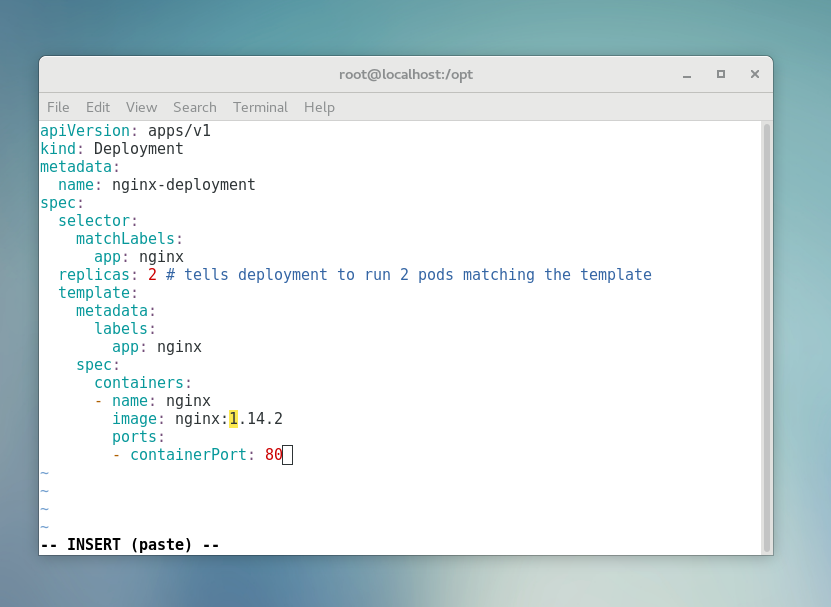Click the terminal's vertical scrollbar
Image resolution: width=831 pixels, height=607 pixels.
click(x=766, y=336)
